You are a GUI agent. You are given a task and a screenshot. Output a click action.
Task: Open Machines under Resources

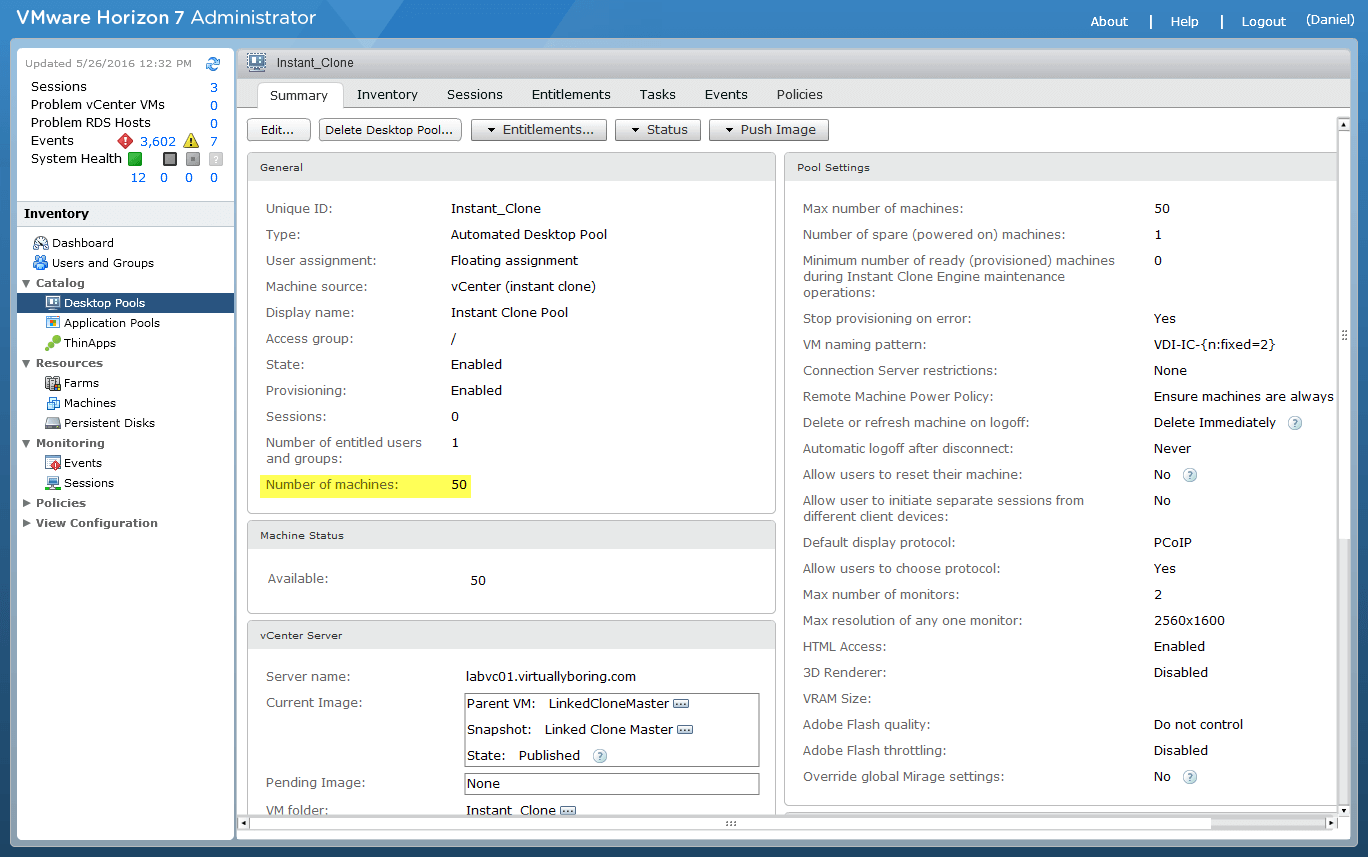click(81, 403)
